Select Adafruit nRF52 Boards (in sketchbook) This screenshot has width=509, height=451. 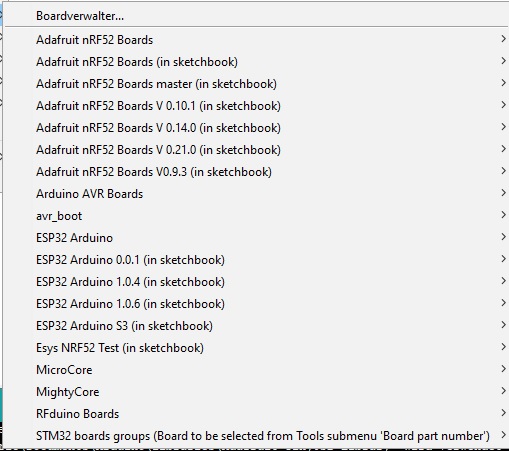(x=256, y=62)
